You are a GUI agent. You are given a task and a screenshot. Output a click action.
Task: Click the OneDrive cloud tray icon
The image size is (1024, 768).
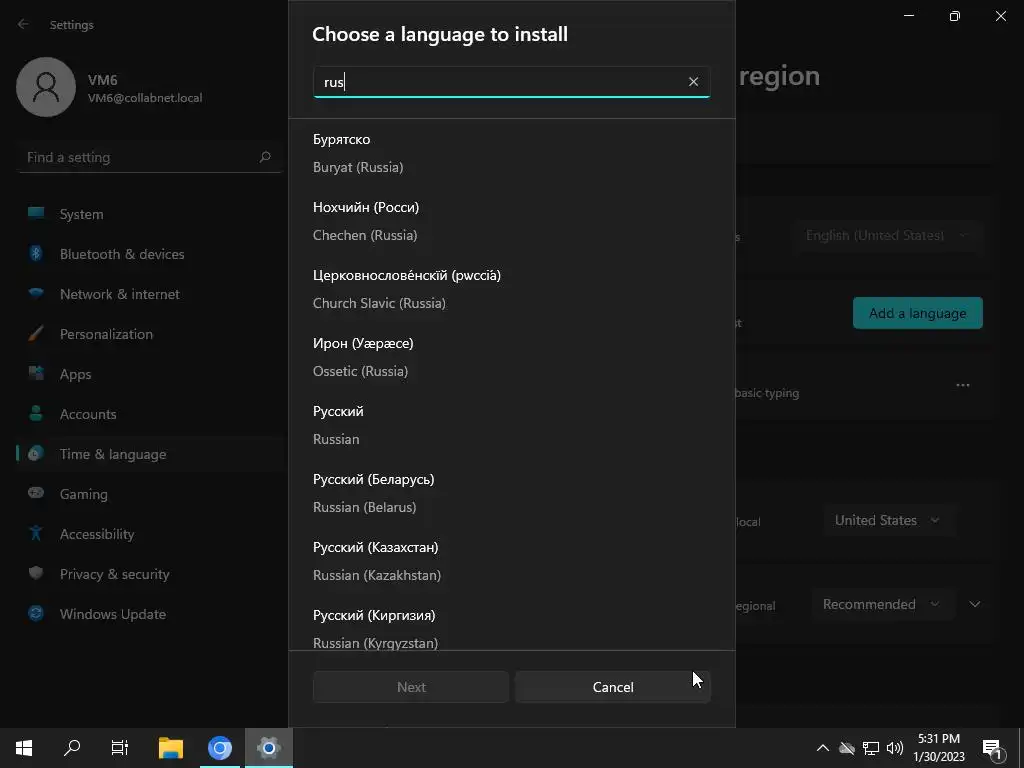846,748
